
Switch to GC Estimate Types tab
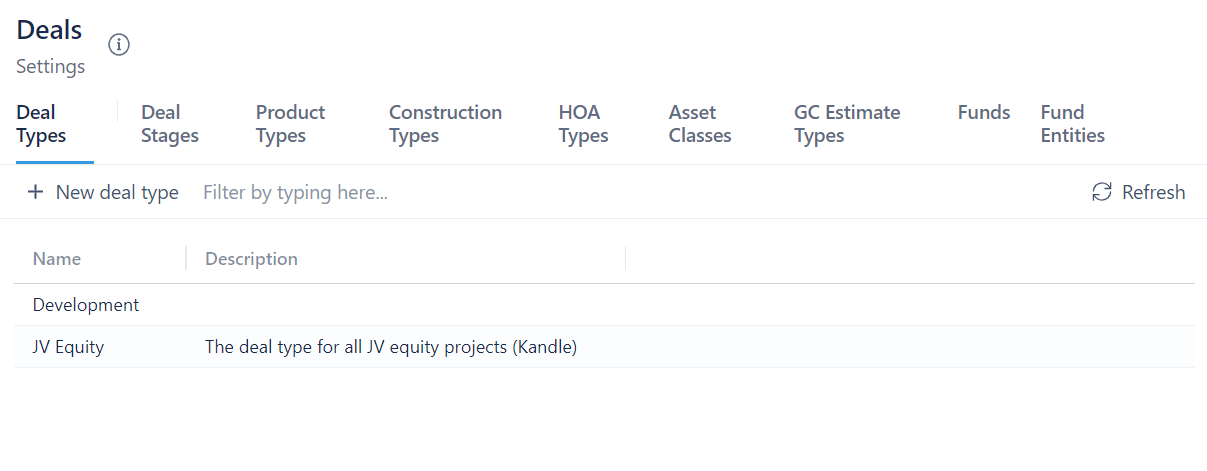coord(847,124)
